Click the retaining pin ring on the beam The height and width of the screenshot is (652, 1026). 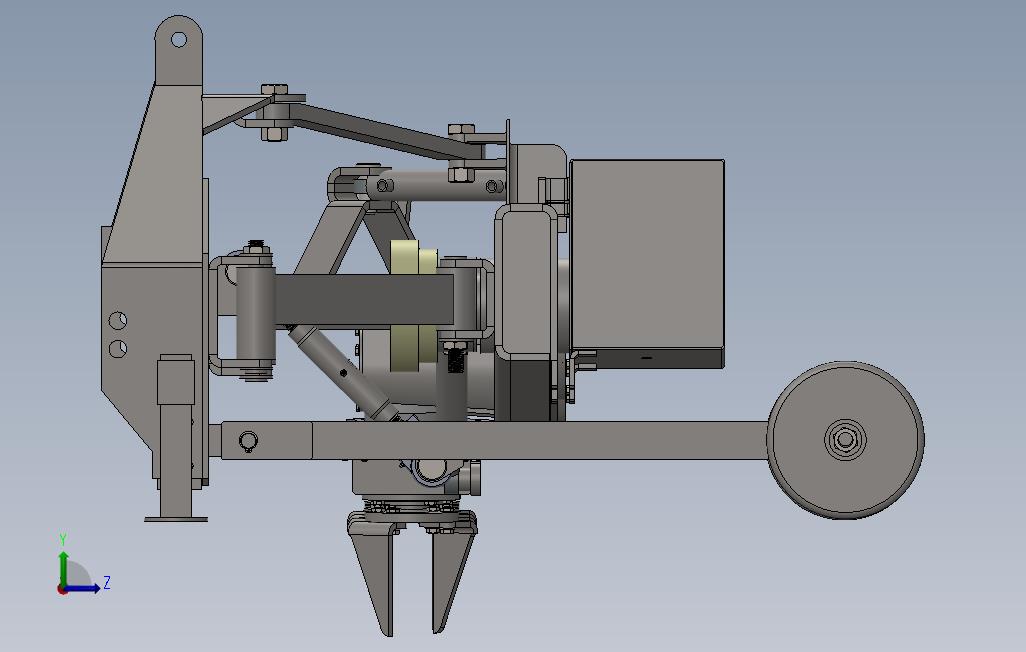(248, 441)
